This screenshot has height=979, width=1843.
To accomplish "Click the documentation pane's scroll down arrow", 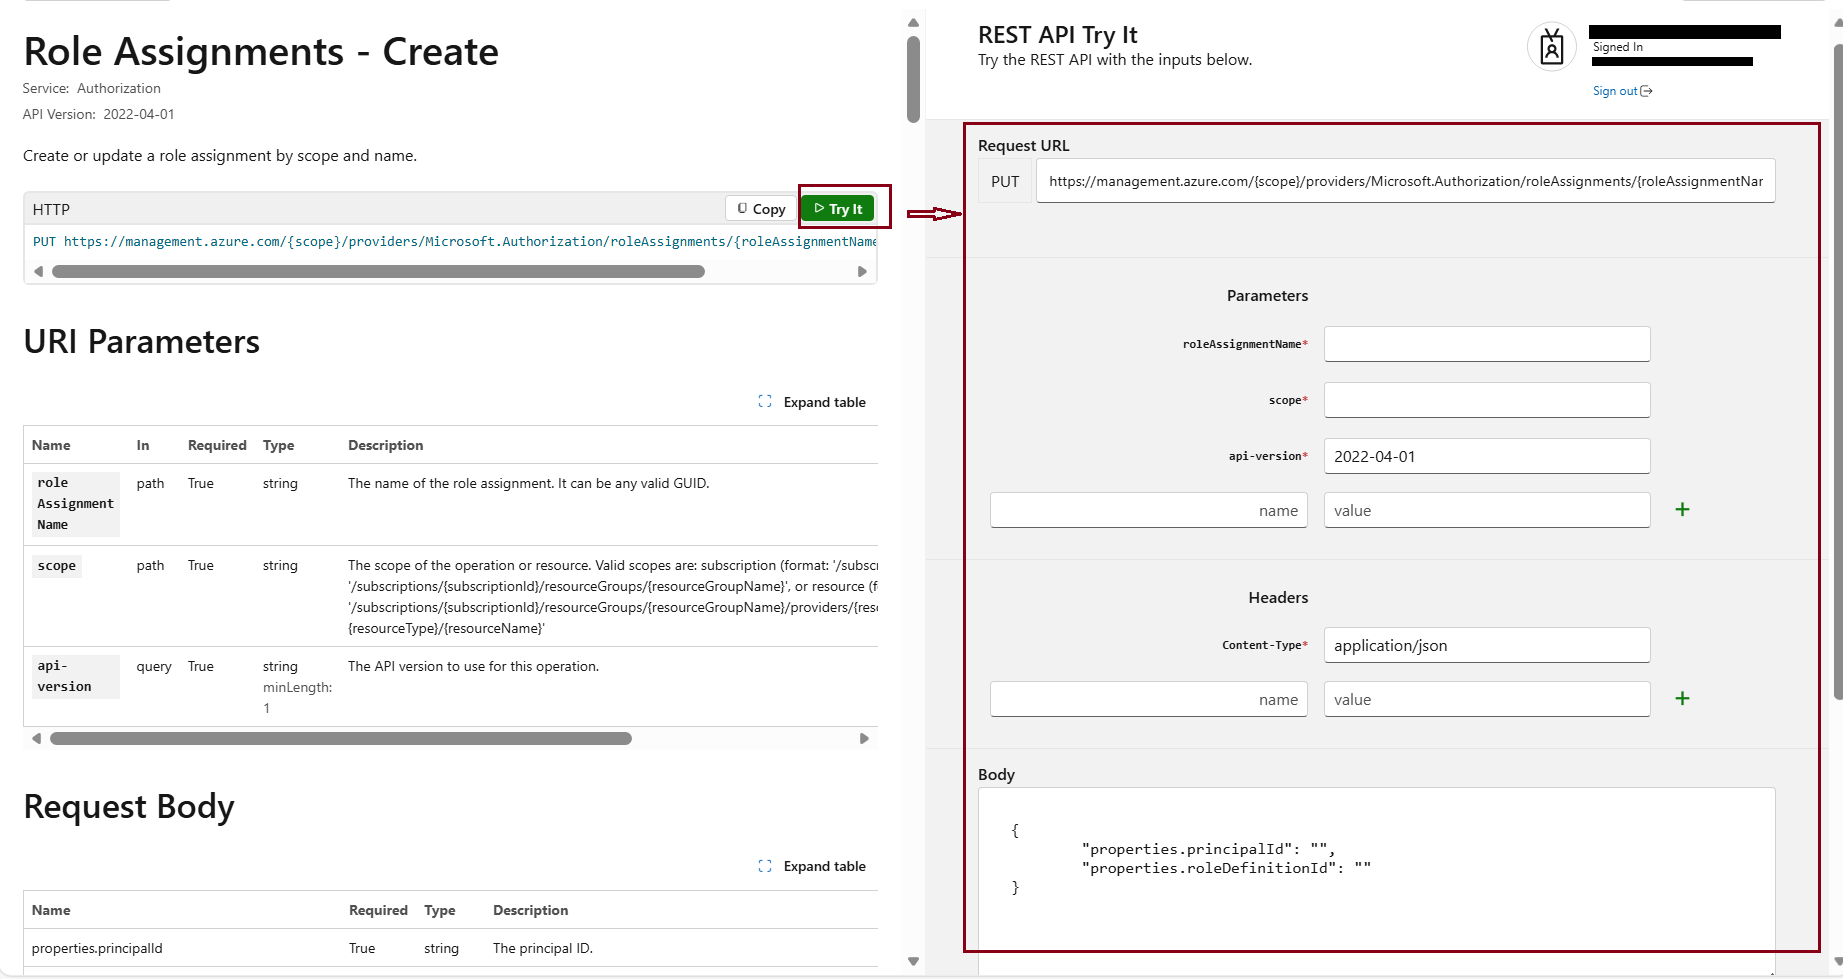I will pyautogui.click(x=913, y=961).
